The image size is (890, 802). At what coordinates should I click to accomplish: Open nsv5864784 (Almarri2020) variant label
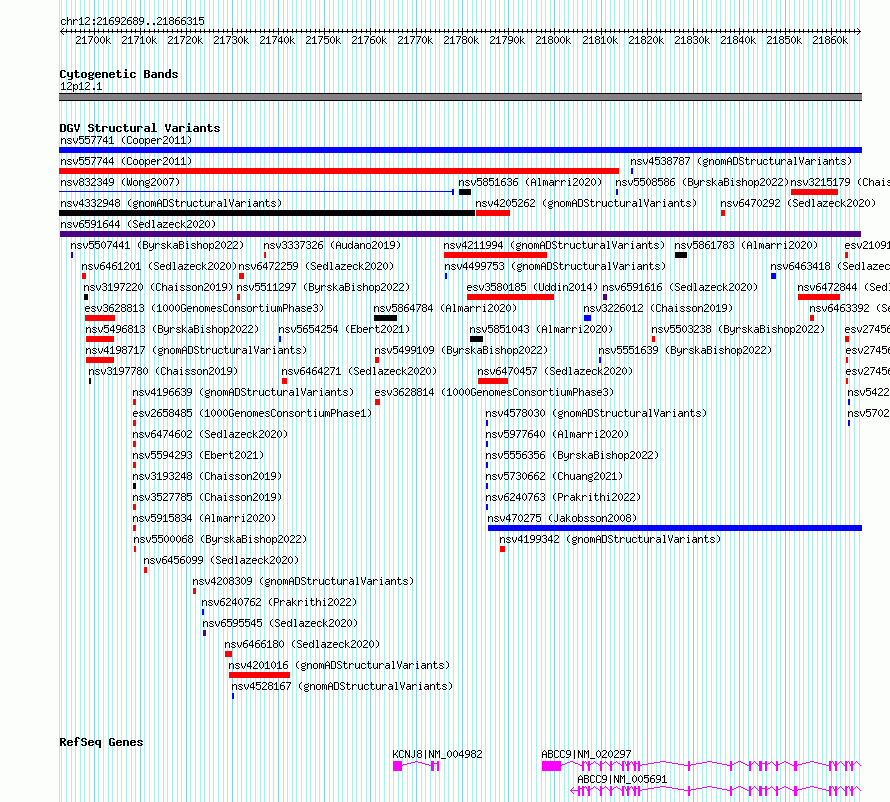pos(446,308)
